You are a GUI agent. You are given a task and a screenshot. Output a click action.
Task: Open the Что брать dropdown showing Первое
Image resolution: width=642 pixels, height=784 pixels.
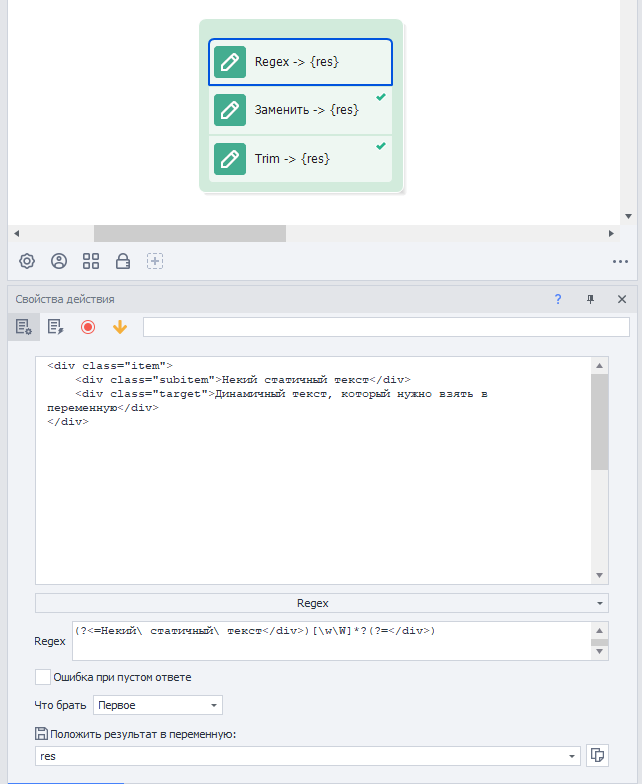[158, 705]
